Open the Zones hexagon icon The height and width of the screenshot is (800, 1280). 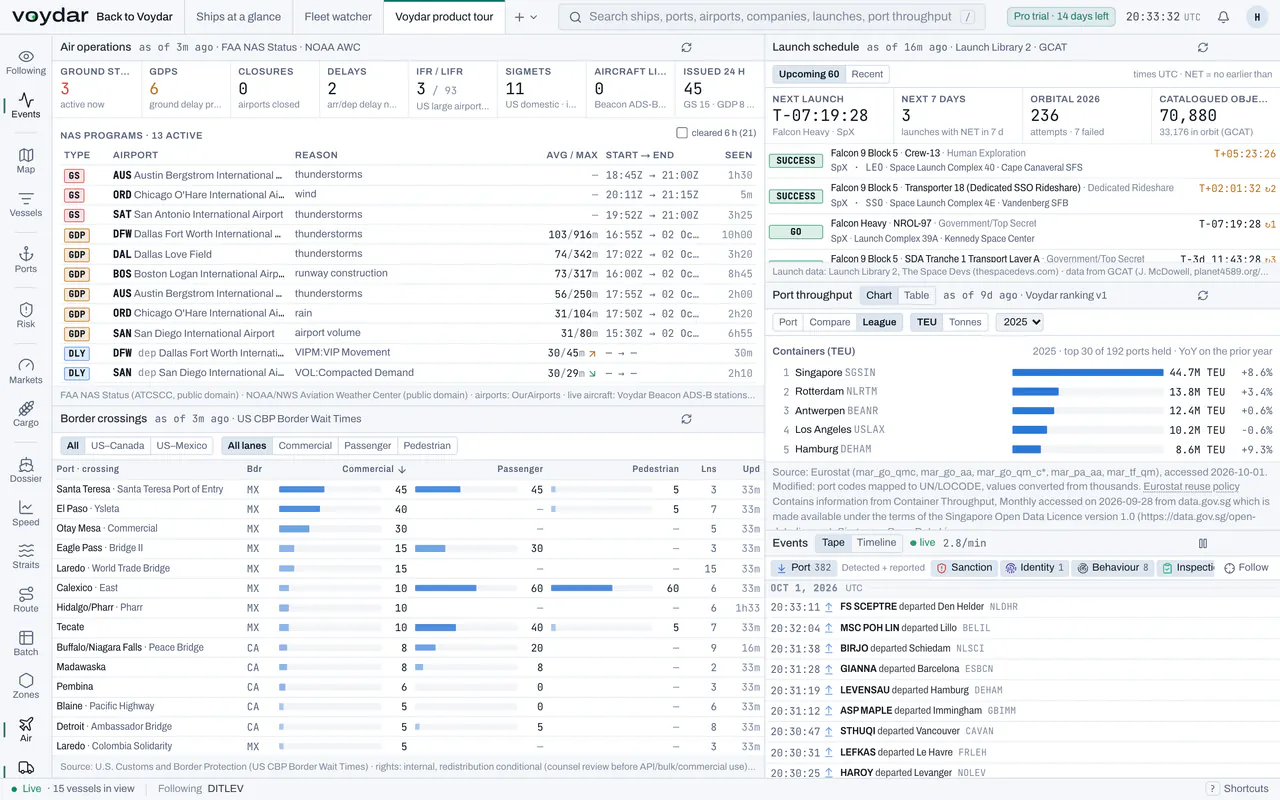(x=26, y=686)
